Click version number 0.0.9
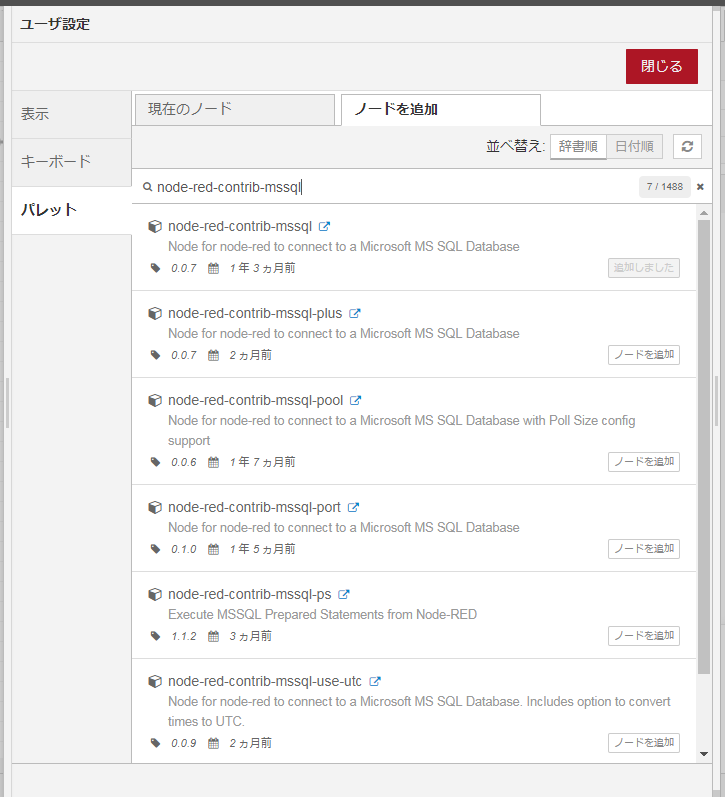Image resolution: width=725 pixels, height=797 pixels. click(x=184, y=743)
